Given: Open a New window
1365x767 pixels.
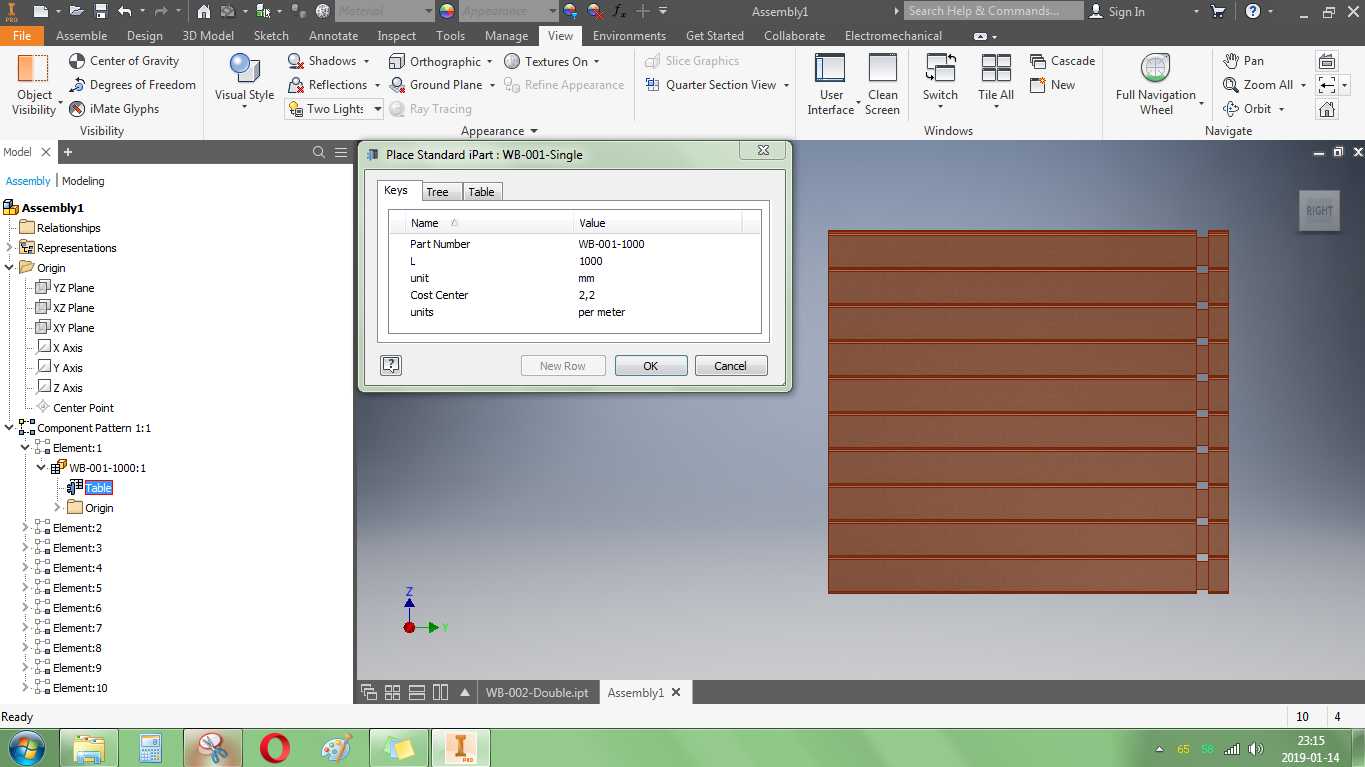Looking at the screenshot, I should [x=1052, y=85].
